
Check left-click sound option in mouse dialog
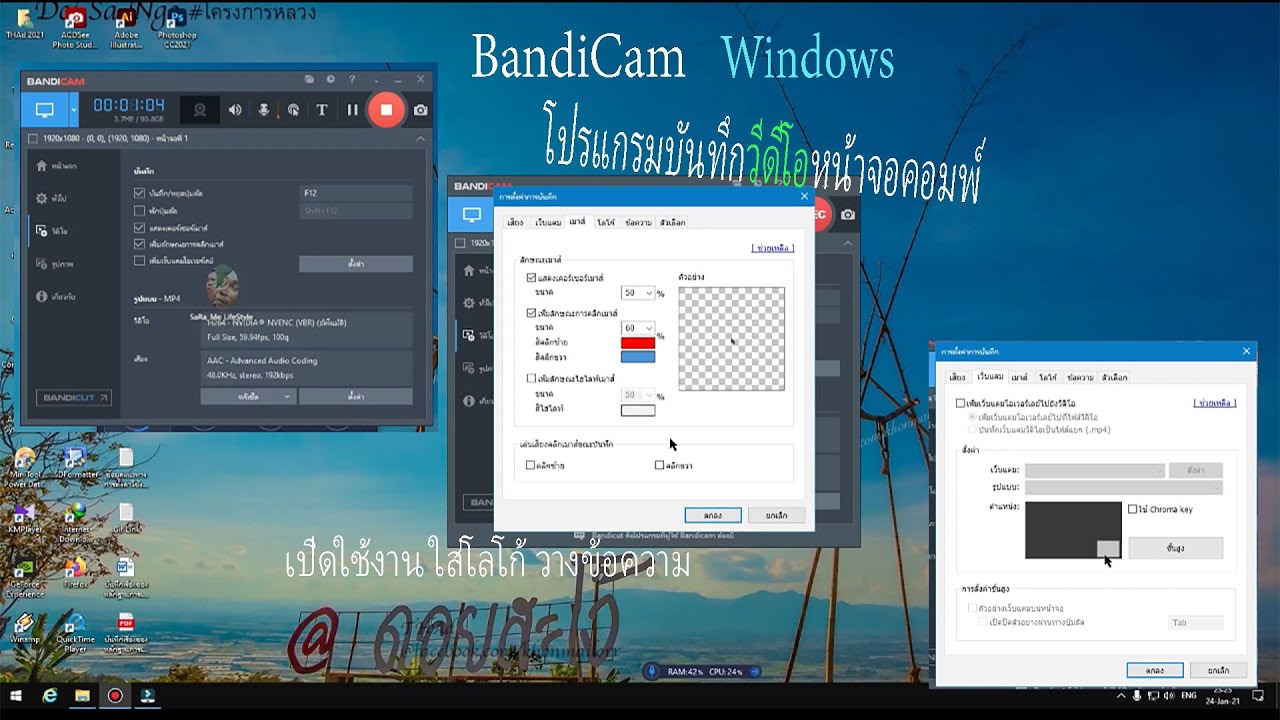[x=531, y=465]
